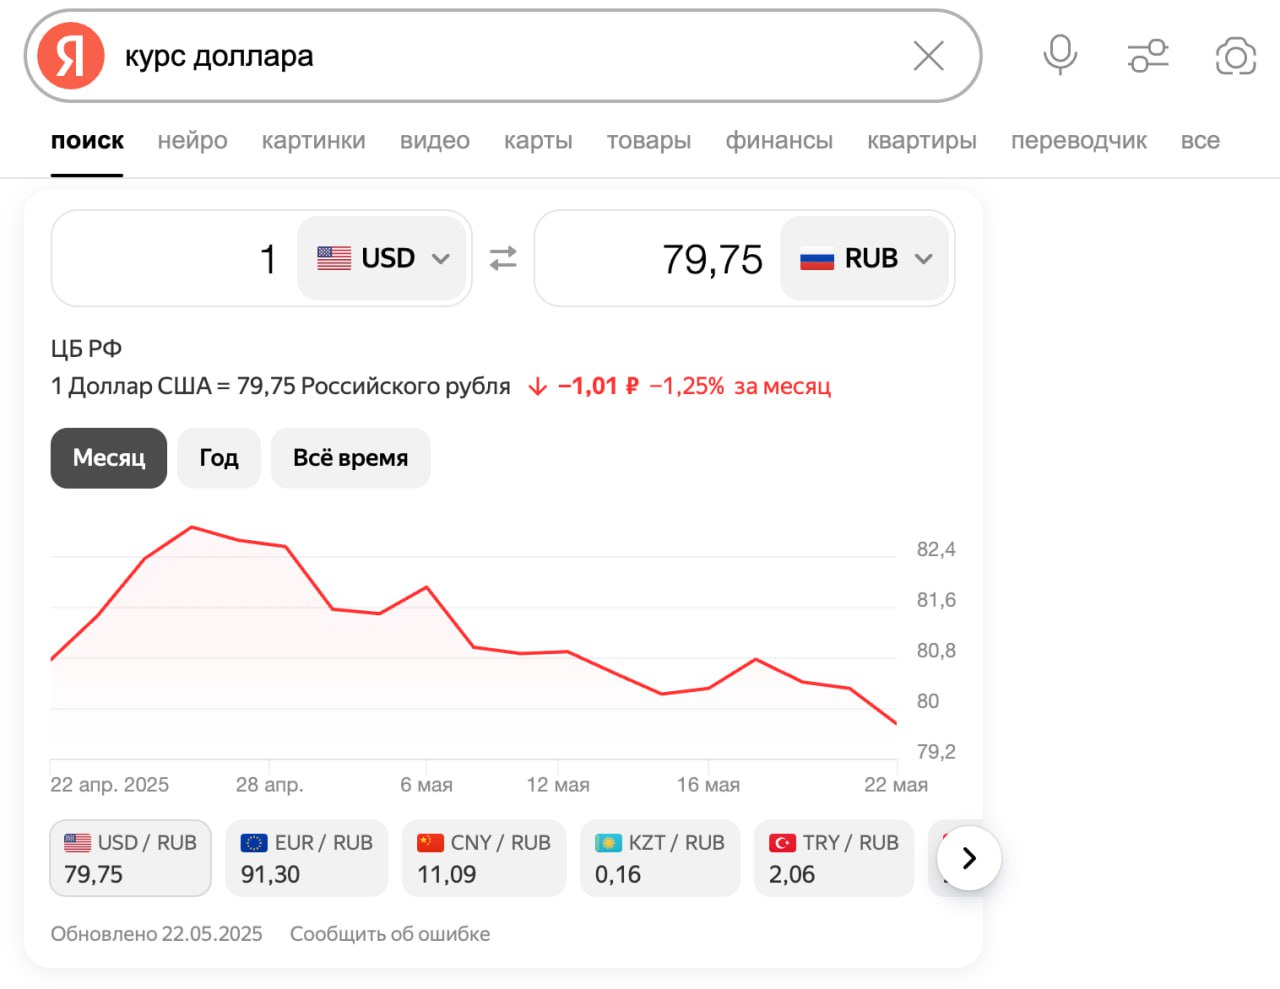Switch to the картинки tab
The image size is (1280, 989).
point(313,141)
